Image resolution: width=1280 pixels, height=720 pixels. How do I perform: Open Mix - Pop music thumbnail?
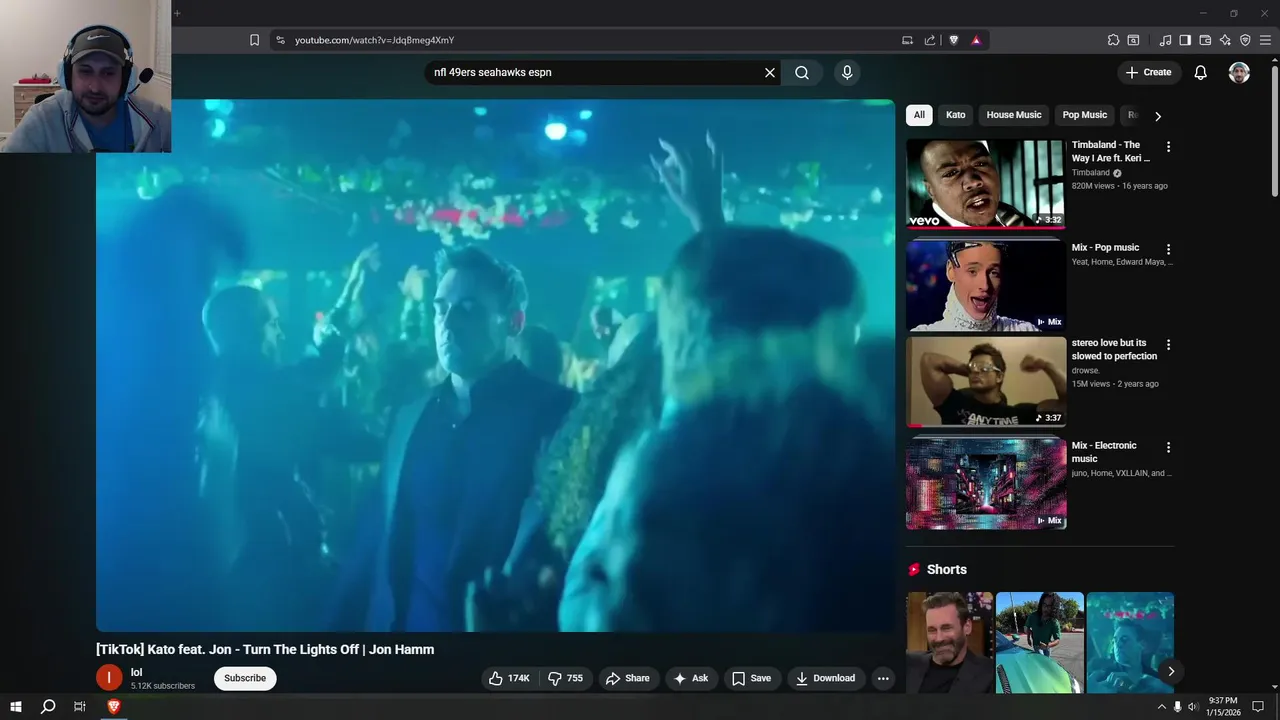[x=986, y=286]
